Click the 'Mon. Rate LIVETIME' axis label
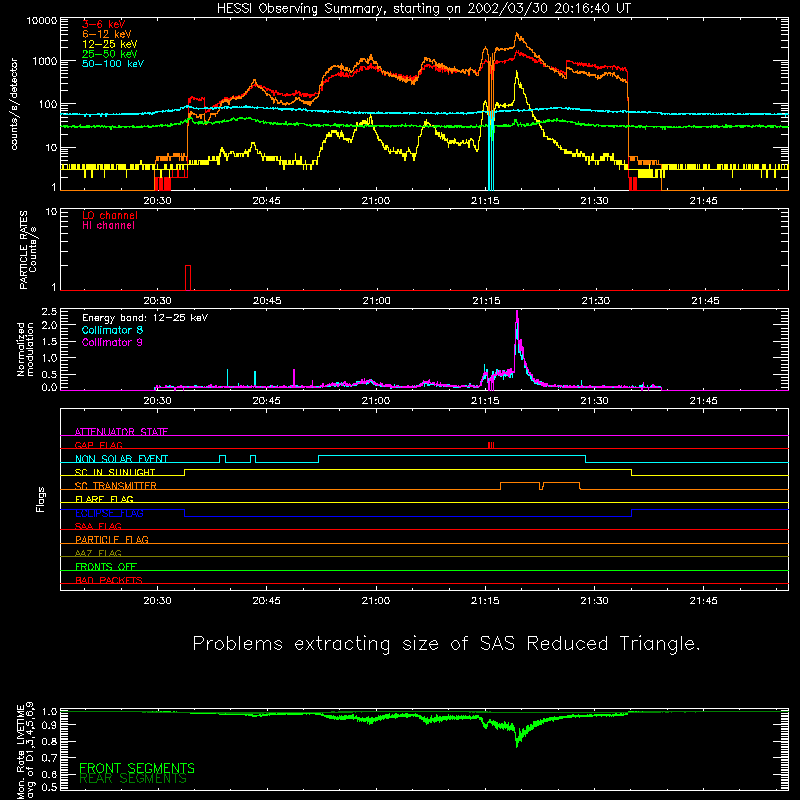The image size is (800, 800). pyautogui.click(x=20, y=752)
